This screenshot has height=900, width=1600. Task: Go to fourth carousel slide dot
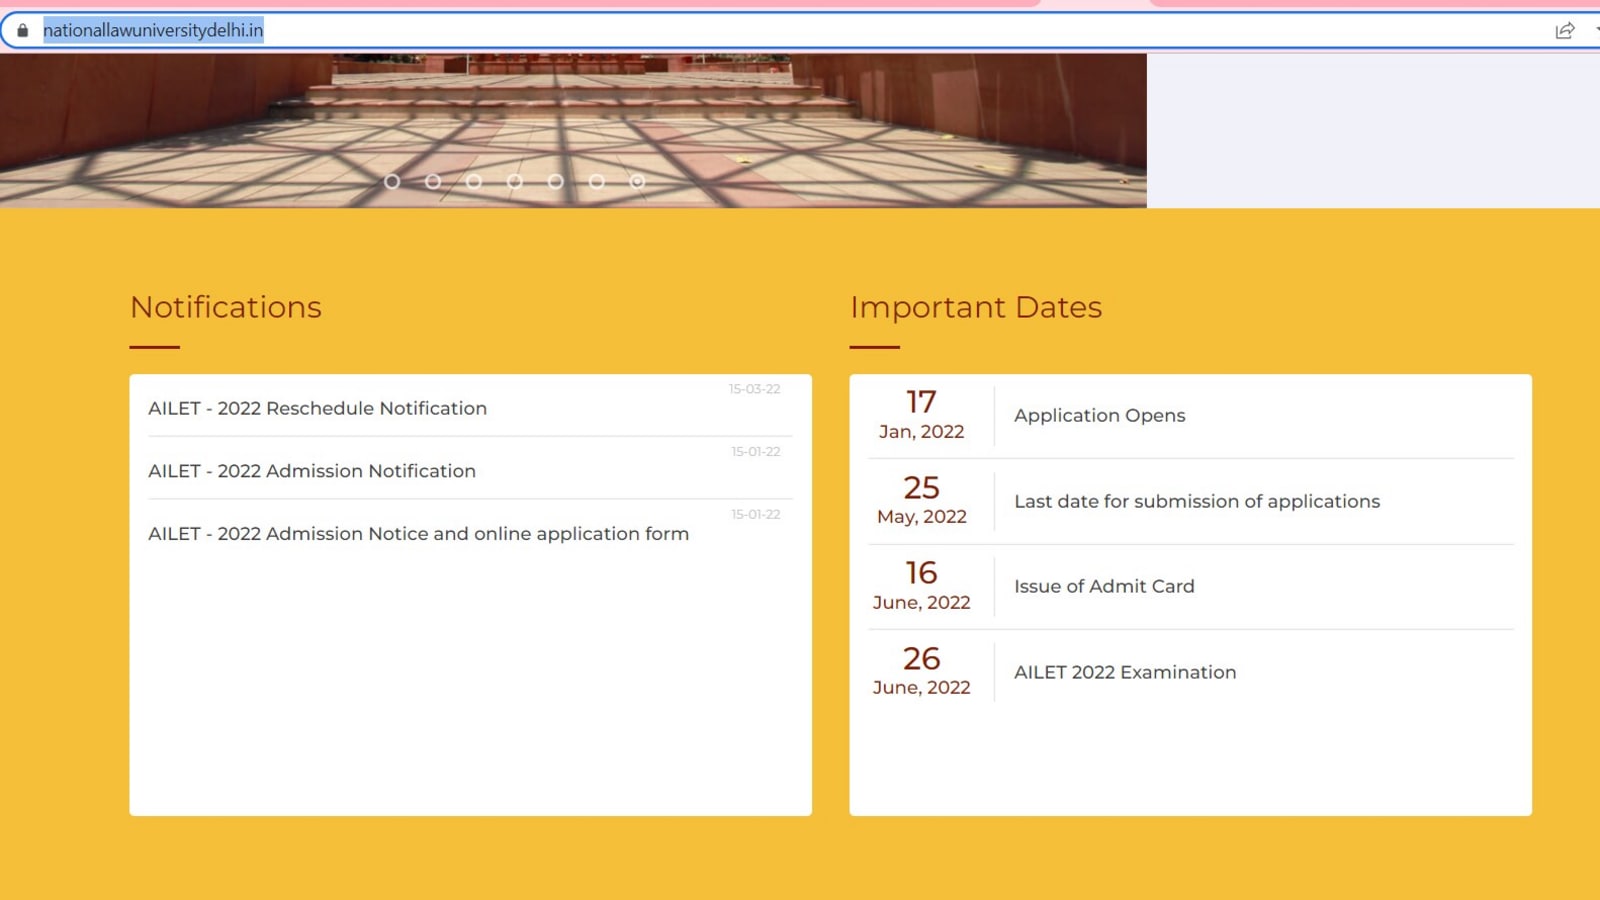pos(515,181)
